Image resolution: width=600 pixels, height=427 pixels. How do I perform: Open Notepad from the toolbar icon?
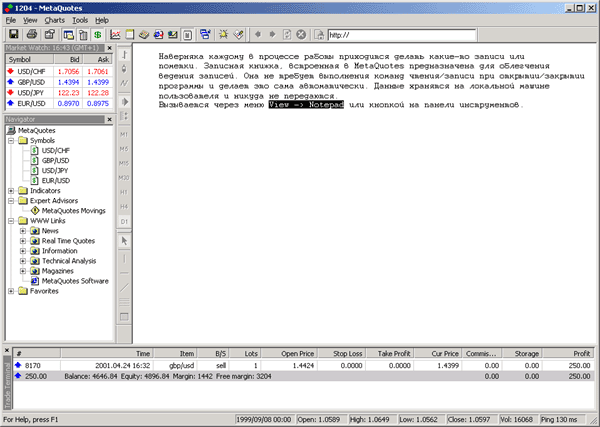(x=130, y=35)
